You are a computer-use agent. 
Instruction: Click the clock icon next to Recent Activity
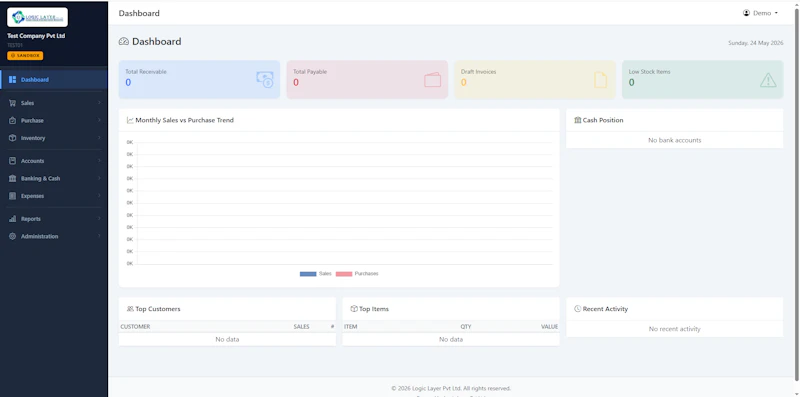[x=578, y=309]
